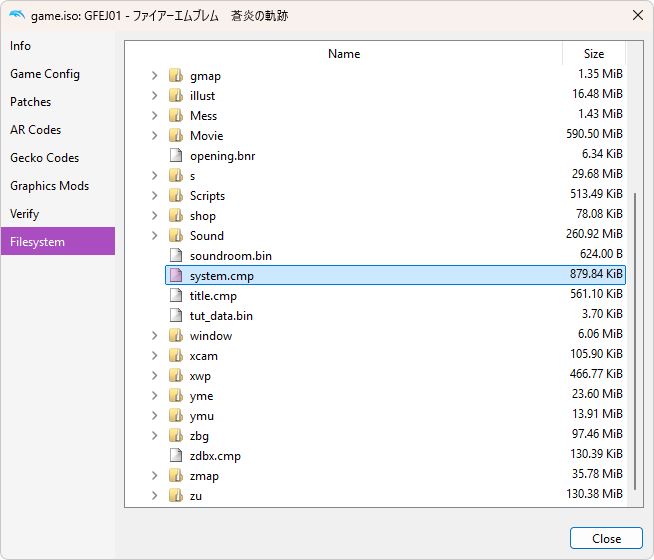
Task: Go to the Verify tab
Action: pos(26,214)
